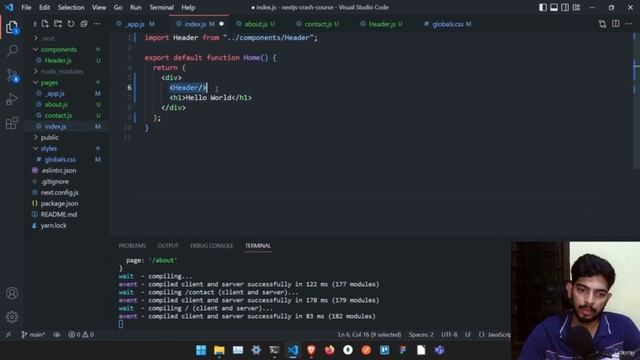Image resolution: width=640 pixels, height=360 pixels.
Task: Open the Terminal menu
Action: tap(161, 7)
